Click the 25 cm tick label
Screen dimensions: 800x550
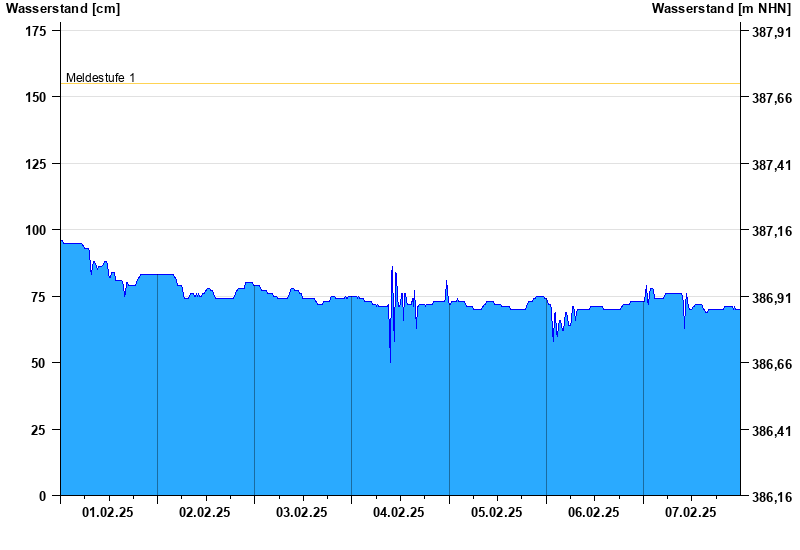(x=38, y=429)
